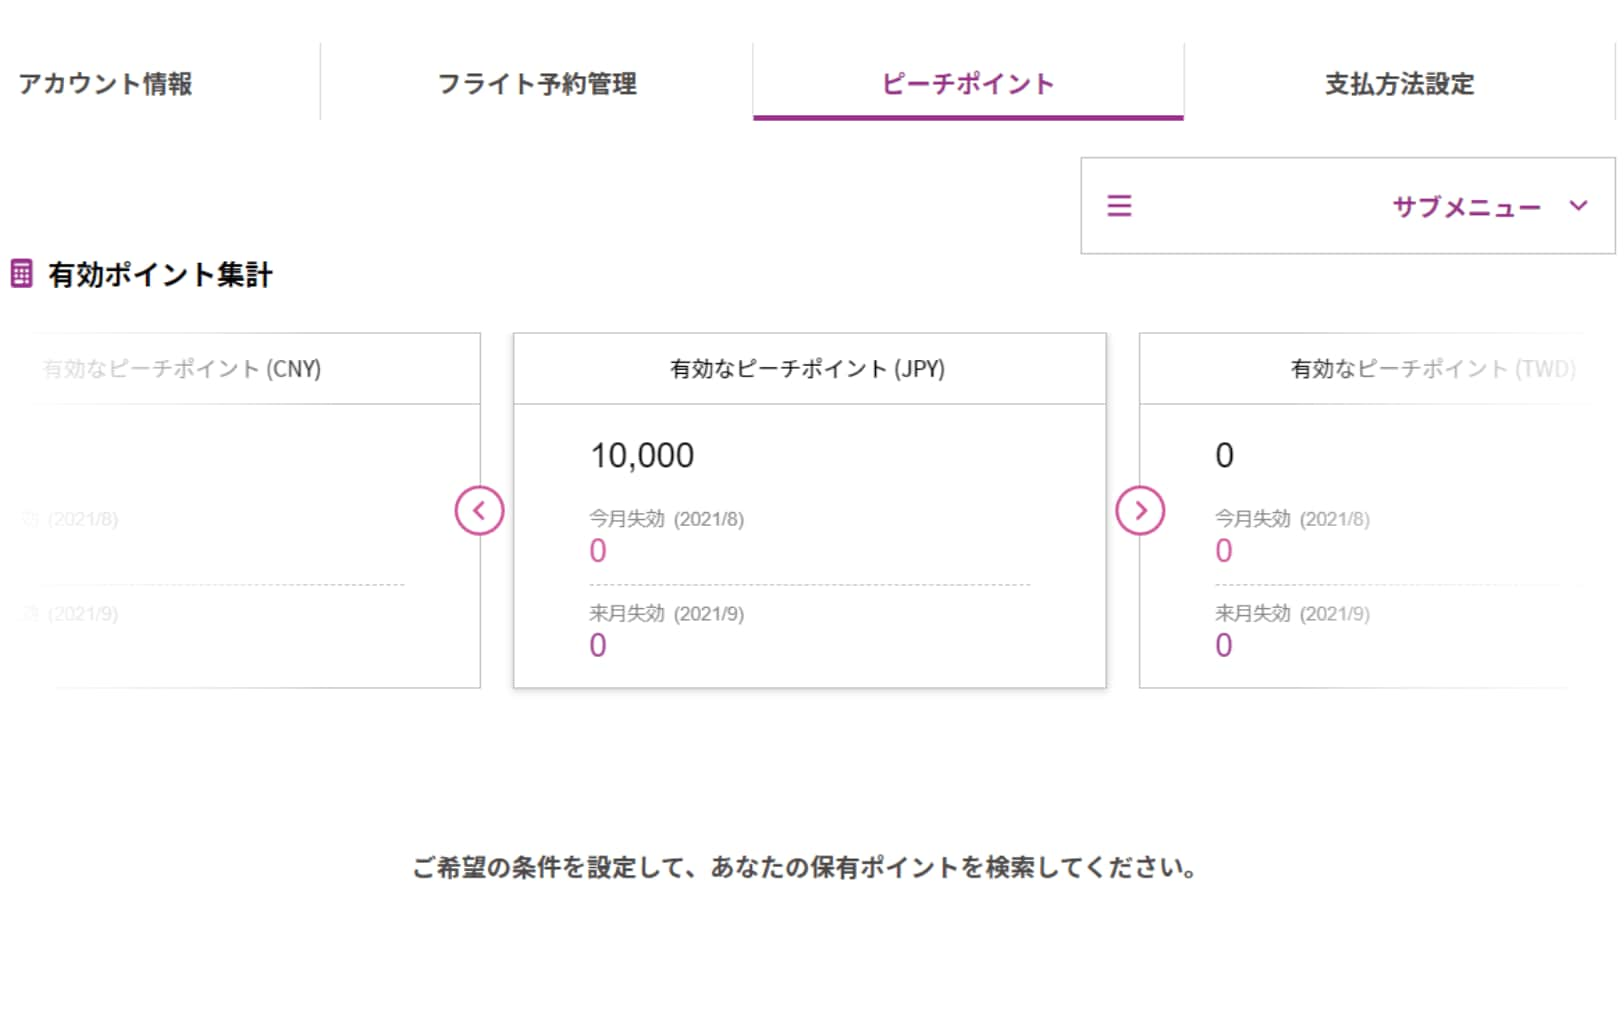
Task: Click 来月失効 (2021/9) label in JPY card
Action: [x=666, y=614]
